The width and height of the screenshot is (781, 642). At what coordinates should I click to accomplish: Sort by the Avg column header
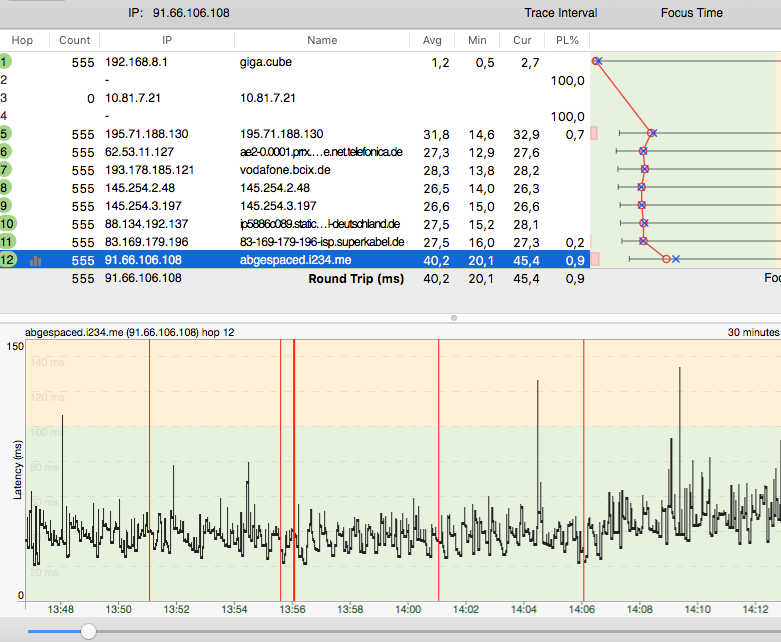coord(432,40)
